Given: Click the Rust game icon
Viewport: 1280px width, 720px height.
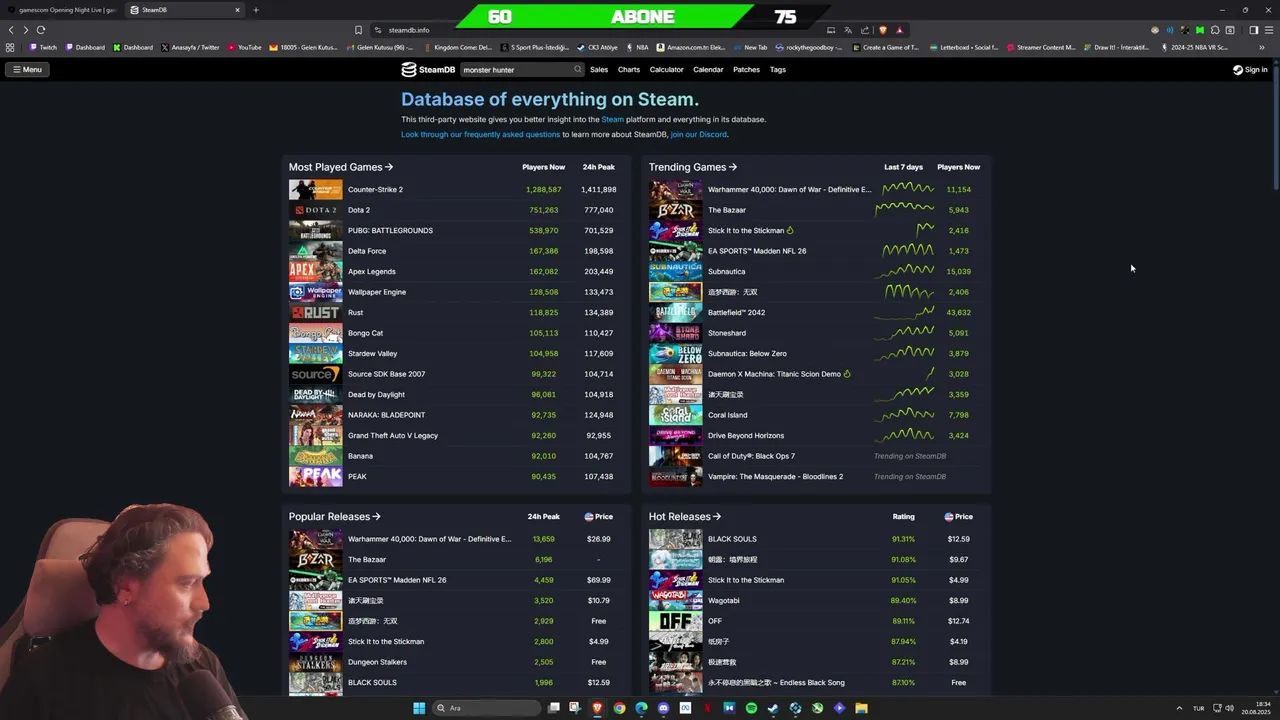Looking at the screenshot, I should pyautogui.click(x=315, y=312).
